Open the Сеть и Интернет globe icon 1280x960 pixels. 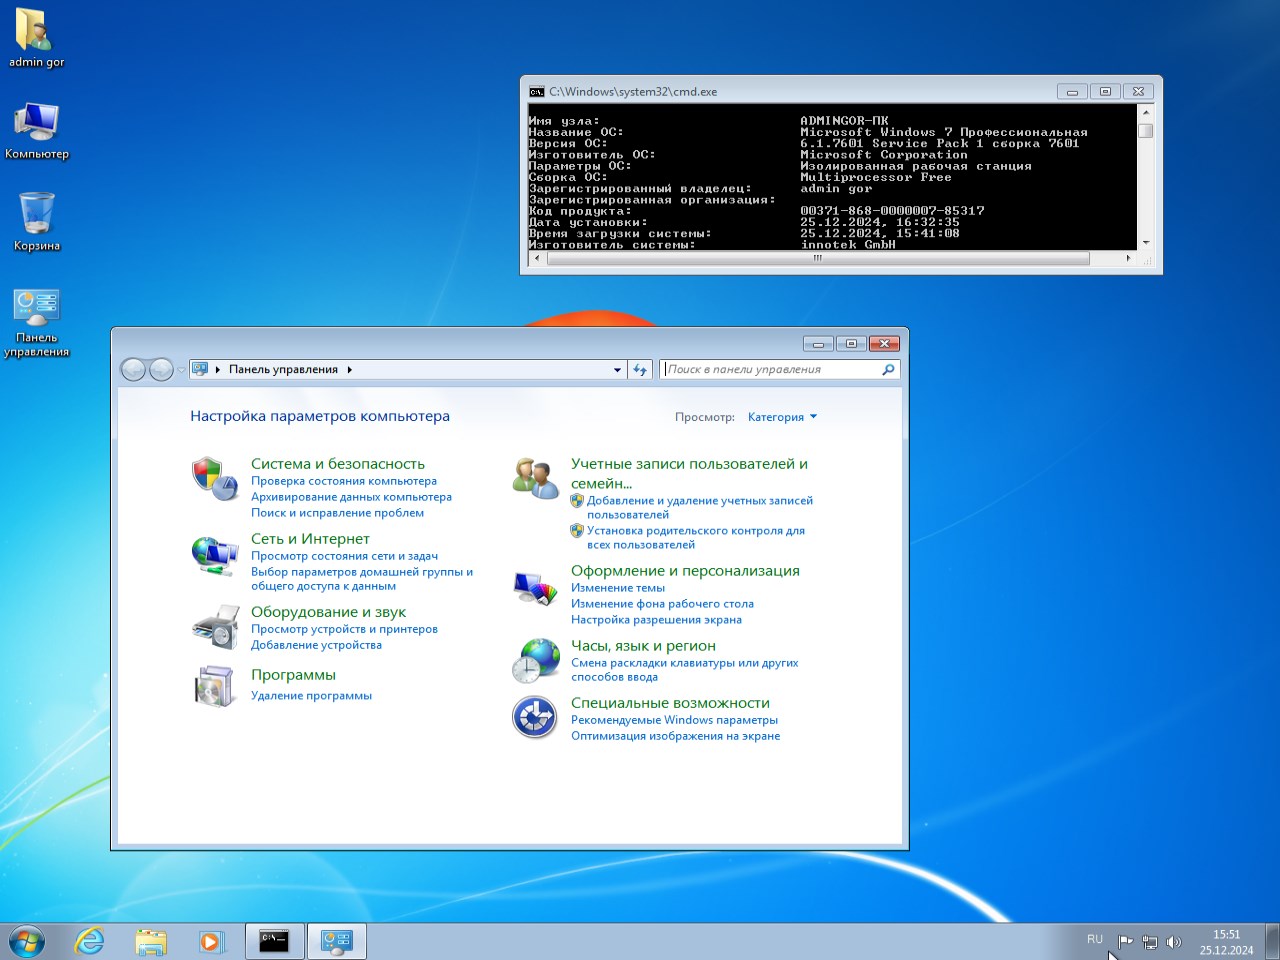(214, 555)
